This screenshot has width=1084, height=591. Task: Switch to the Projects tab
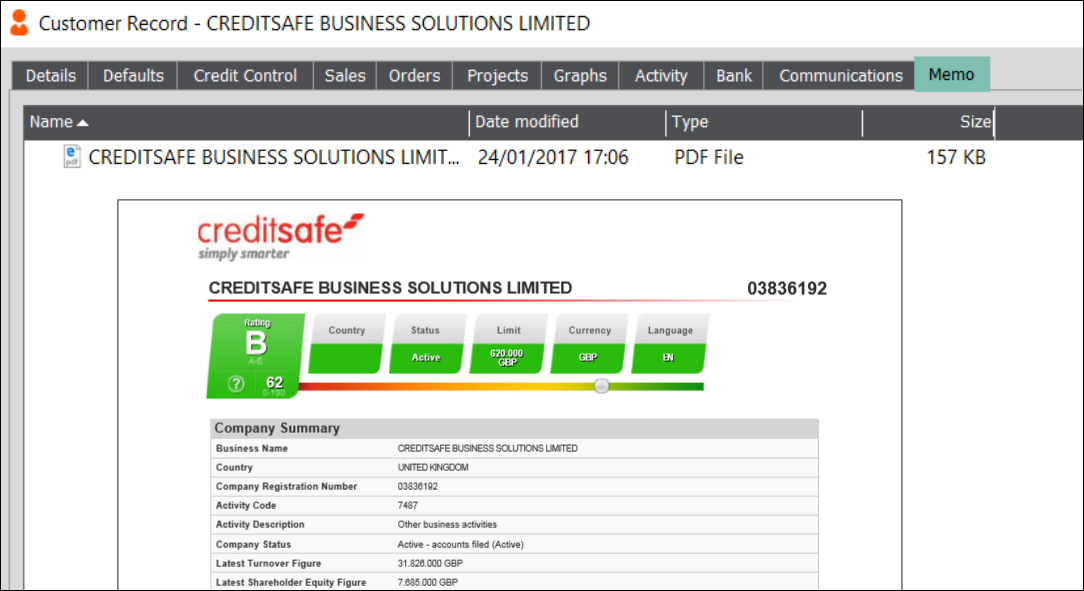point(497,75)
